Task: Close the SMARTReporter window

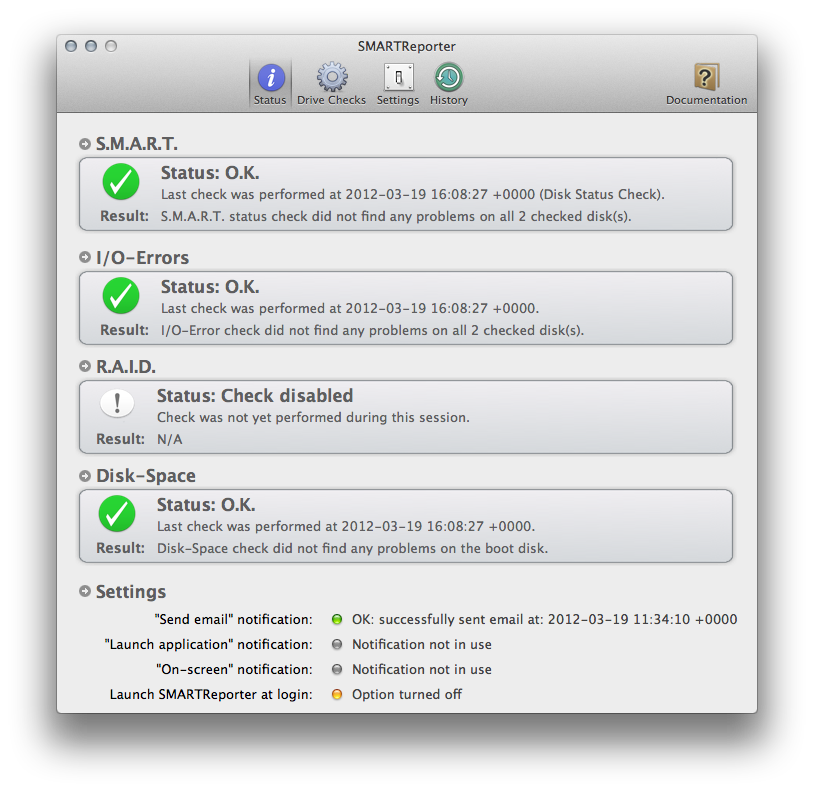Action: (x=71, y=46)
